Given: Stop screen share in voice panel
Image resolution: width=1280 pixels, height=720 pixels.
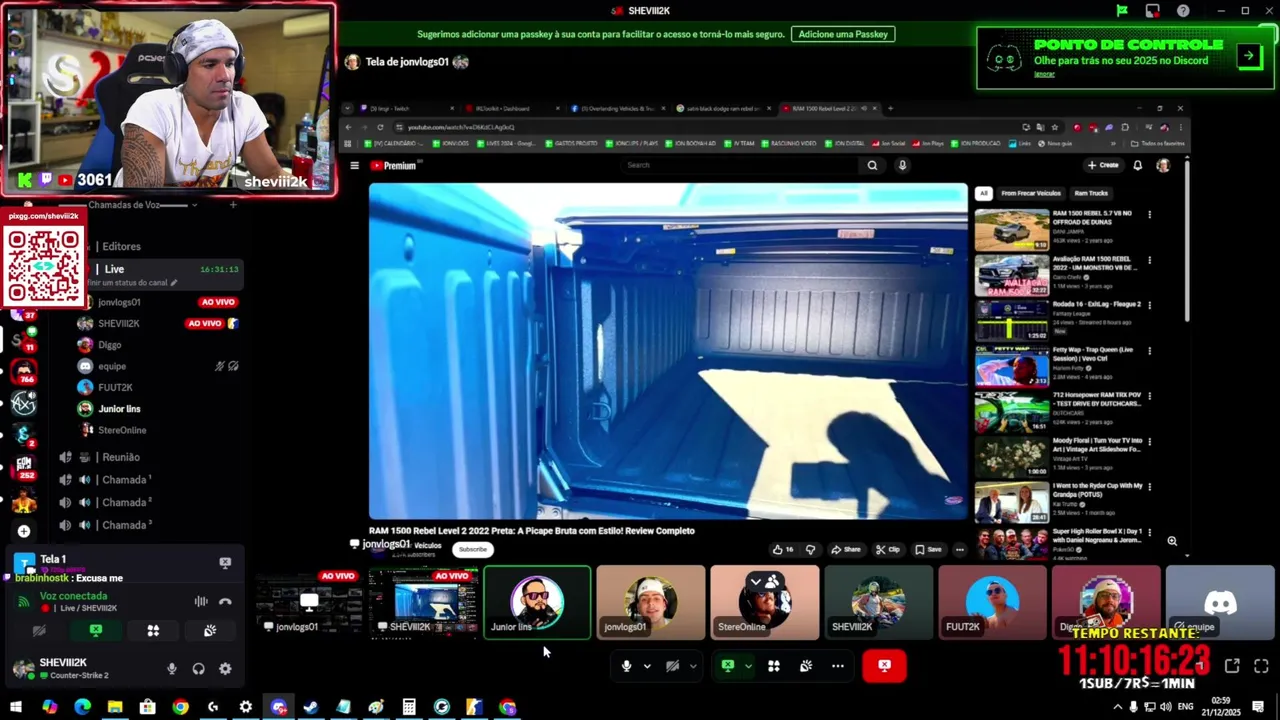Looking at the screenshot, I should tap(96, 631).
